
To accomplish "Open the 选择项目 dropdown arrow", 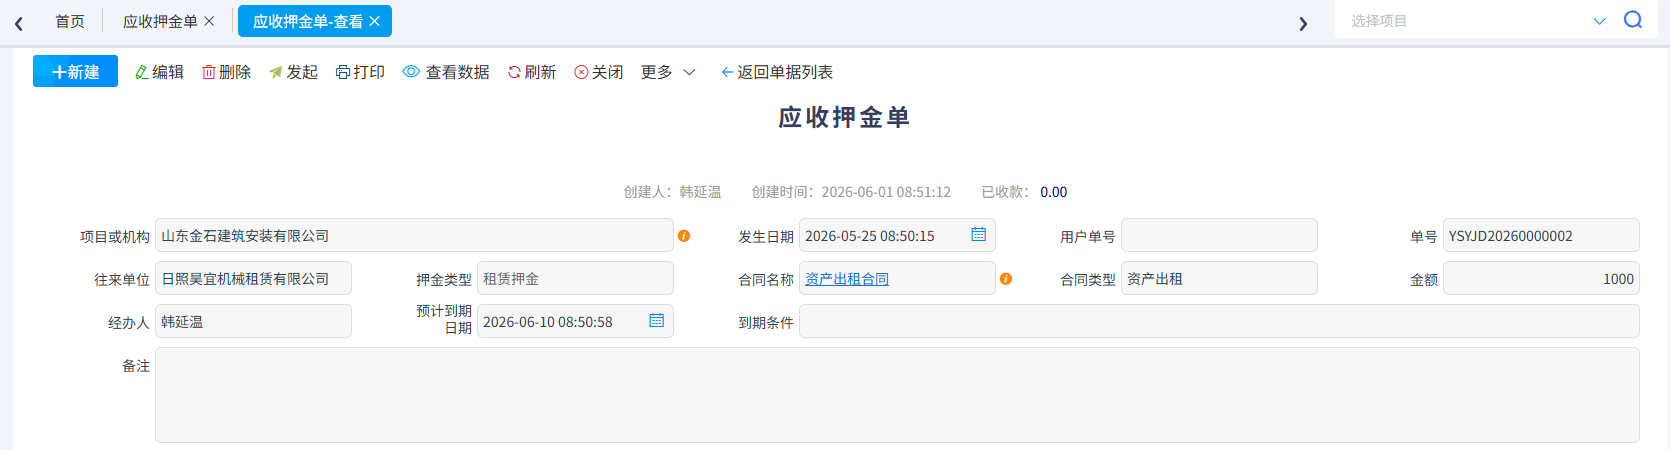I will click(x=1599, y=21).
